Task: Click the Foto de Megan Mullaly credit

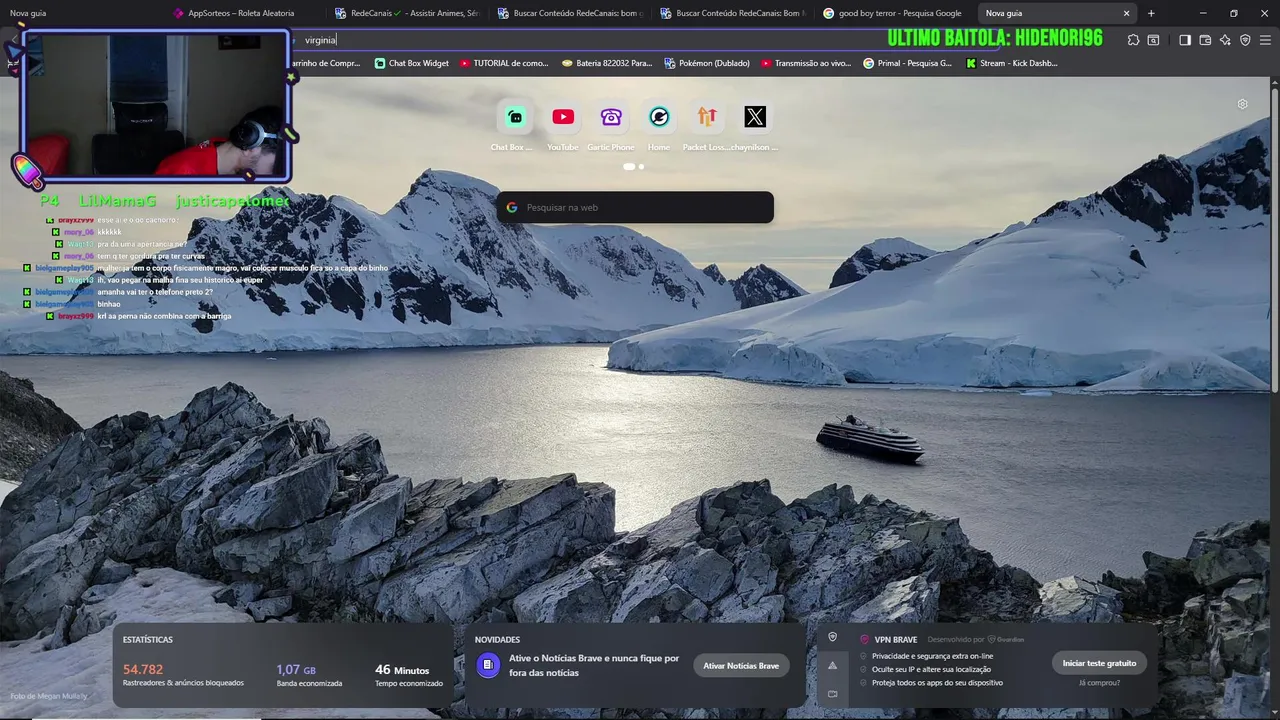Action: tap(49, 696)
